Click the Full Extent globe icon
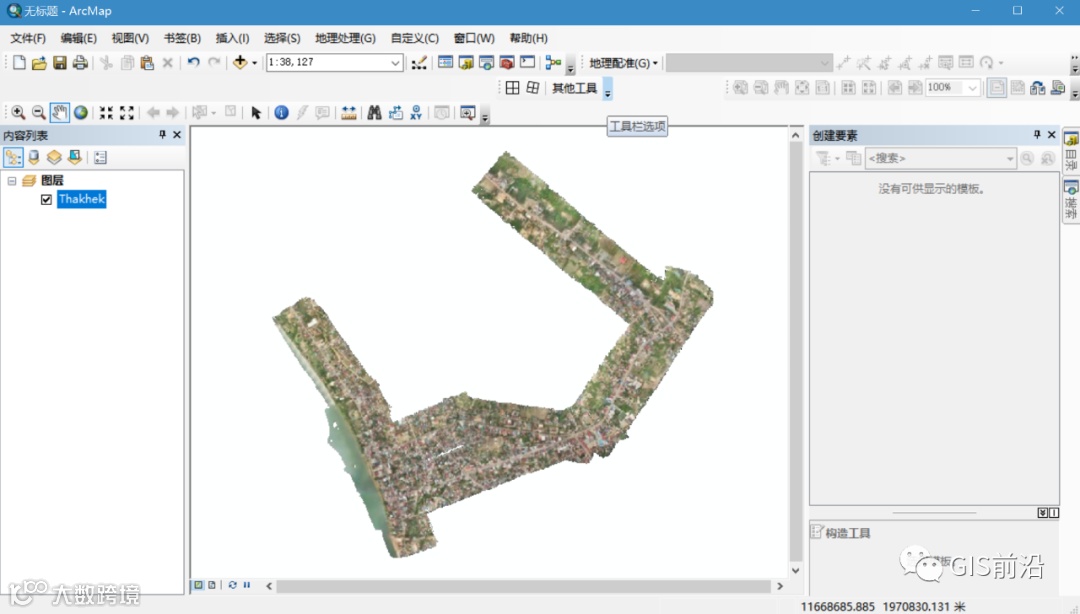Screen dimensions: 1080x614 (x=81, y=113)
